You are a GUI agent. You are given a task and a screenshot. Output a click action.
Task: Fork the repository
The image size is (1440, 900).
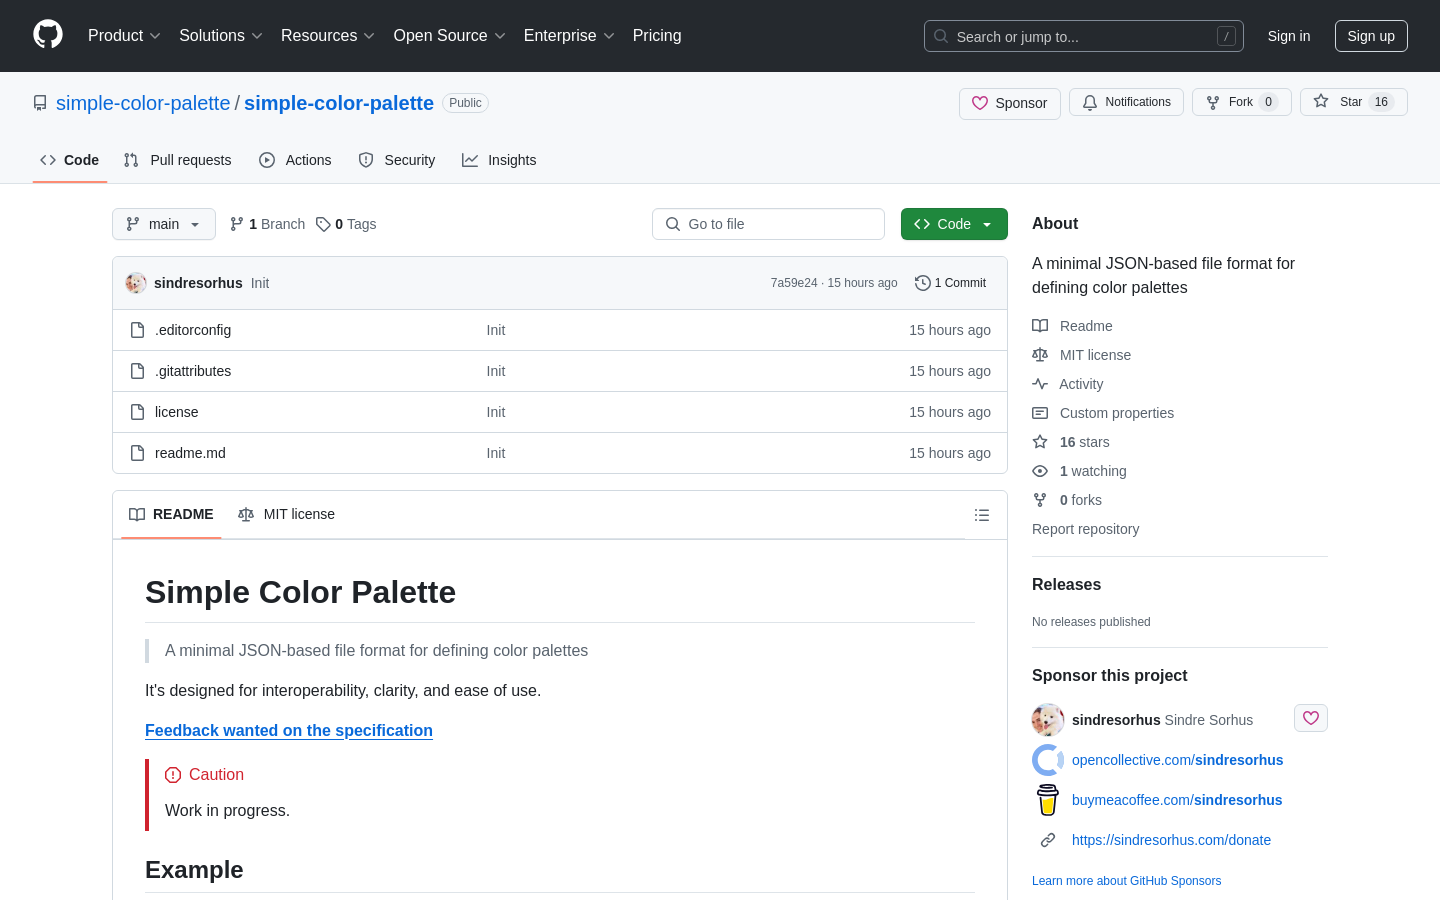tap(1242, 102)
